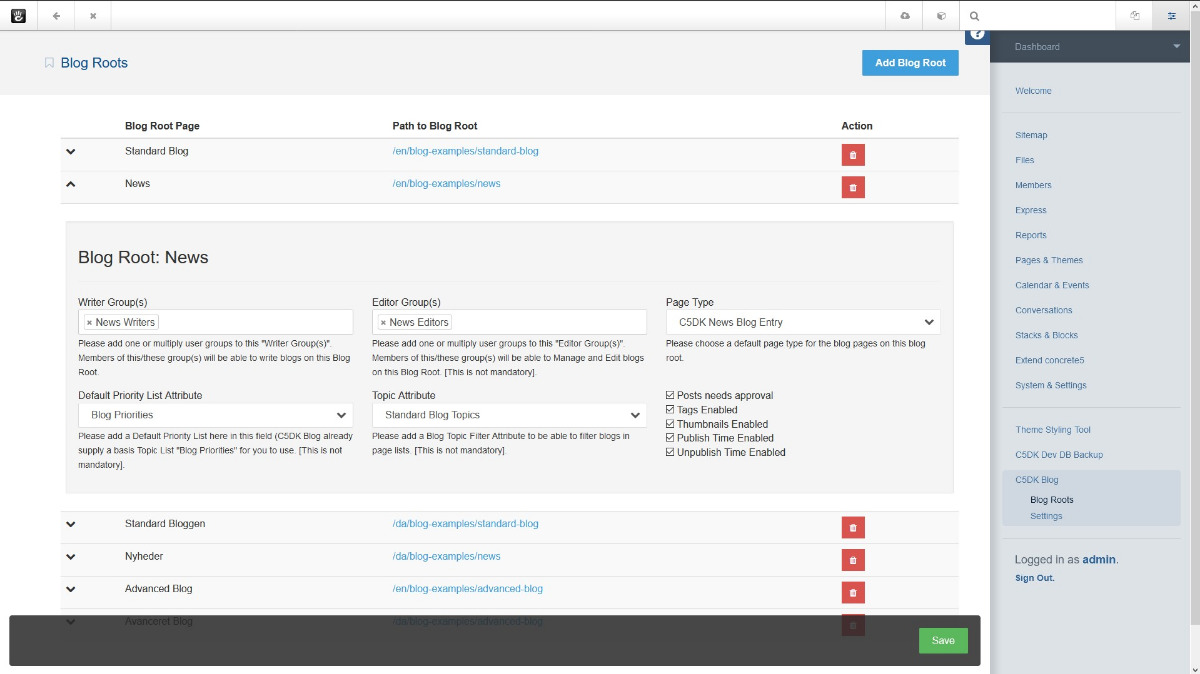Uncheck Posts needs approval
Image resolution: width=1200 pixels, height=674 pixels.
click(671, 396)
